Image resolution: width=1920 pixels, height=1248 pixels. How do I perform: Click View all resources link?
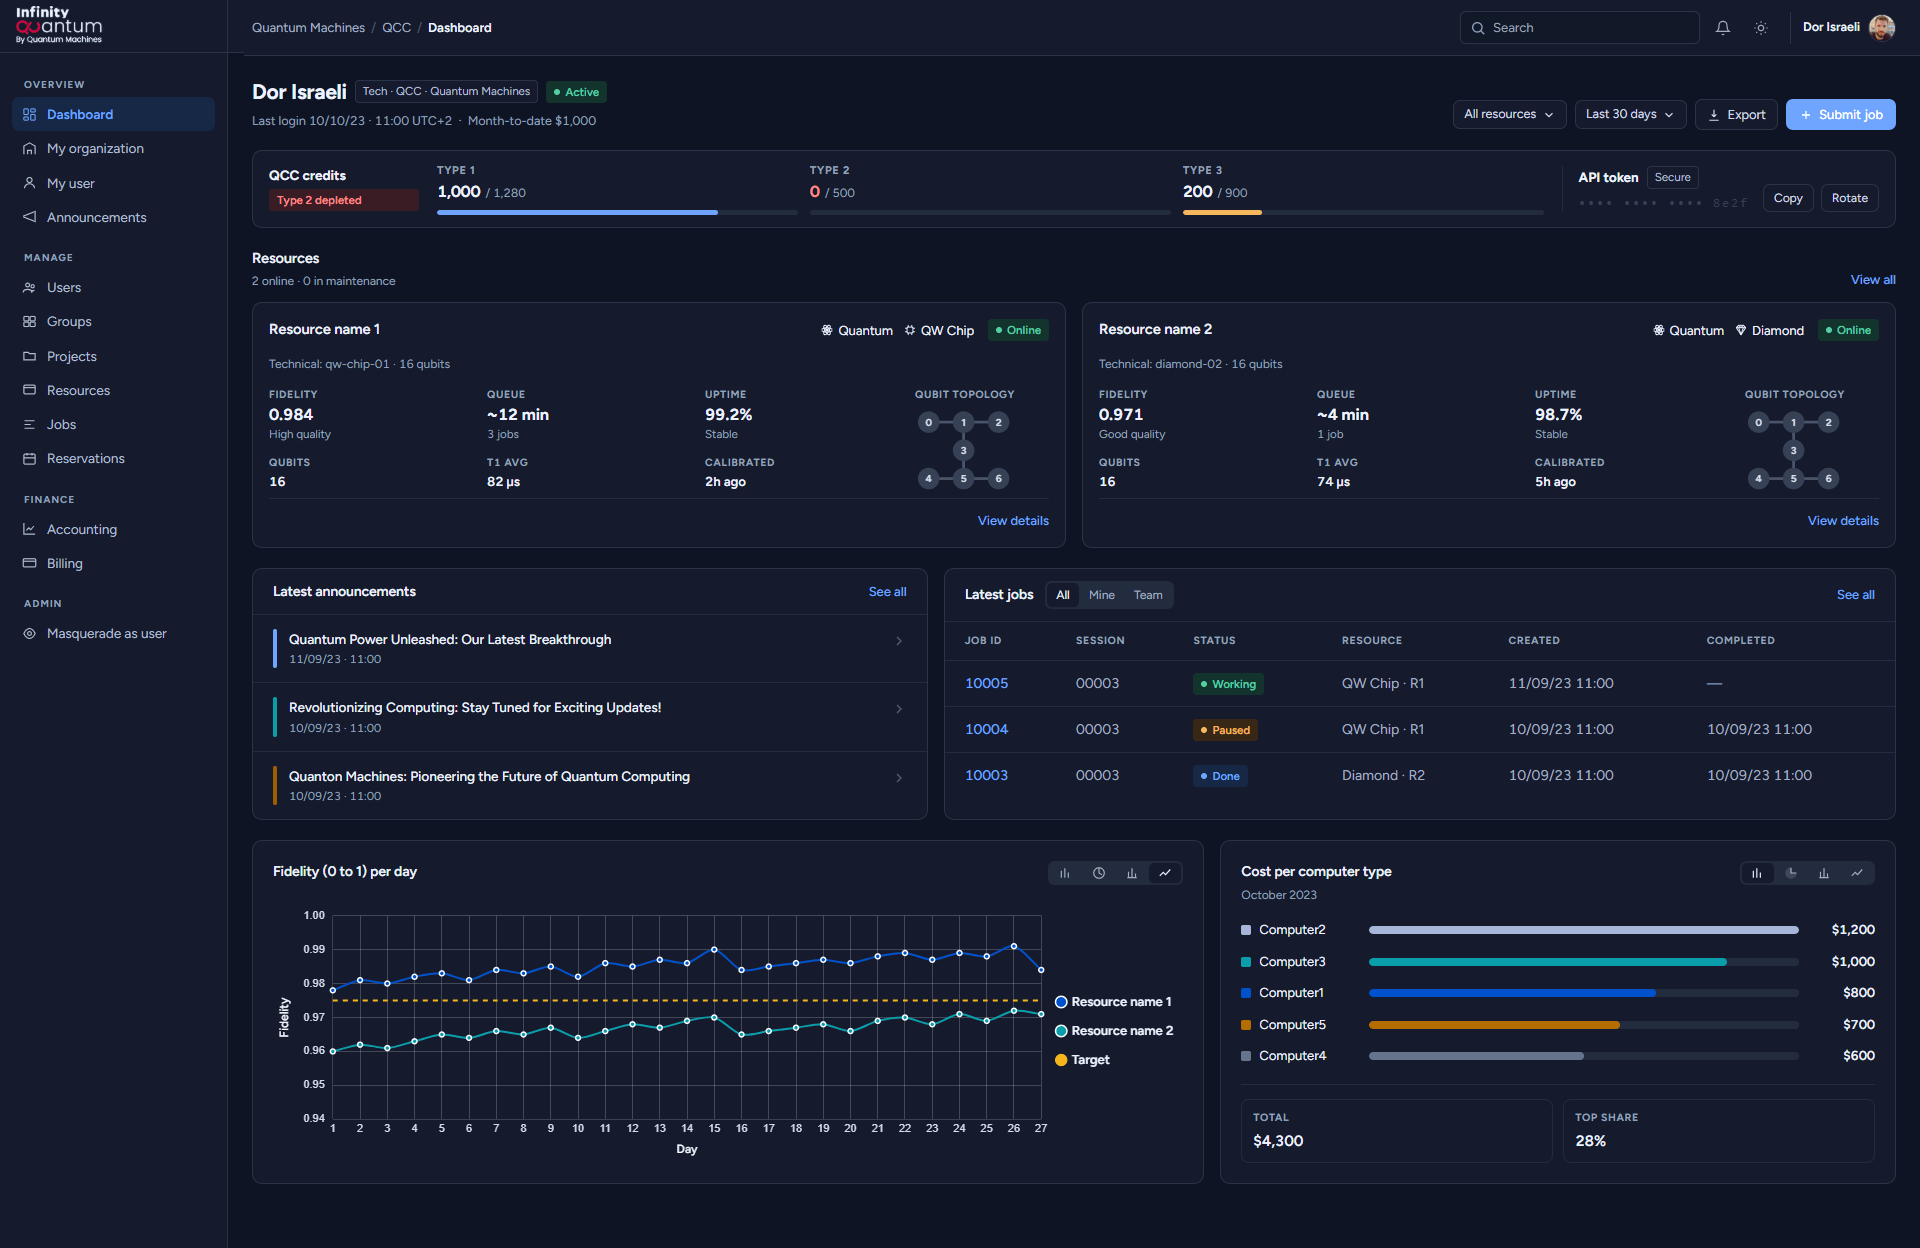click(x=1872, y=280)
